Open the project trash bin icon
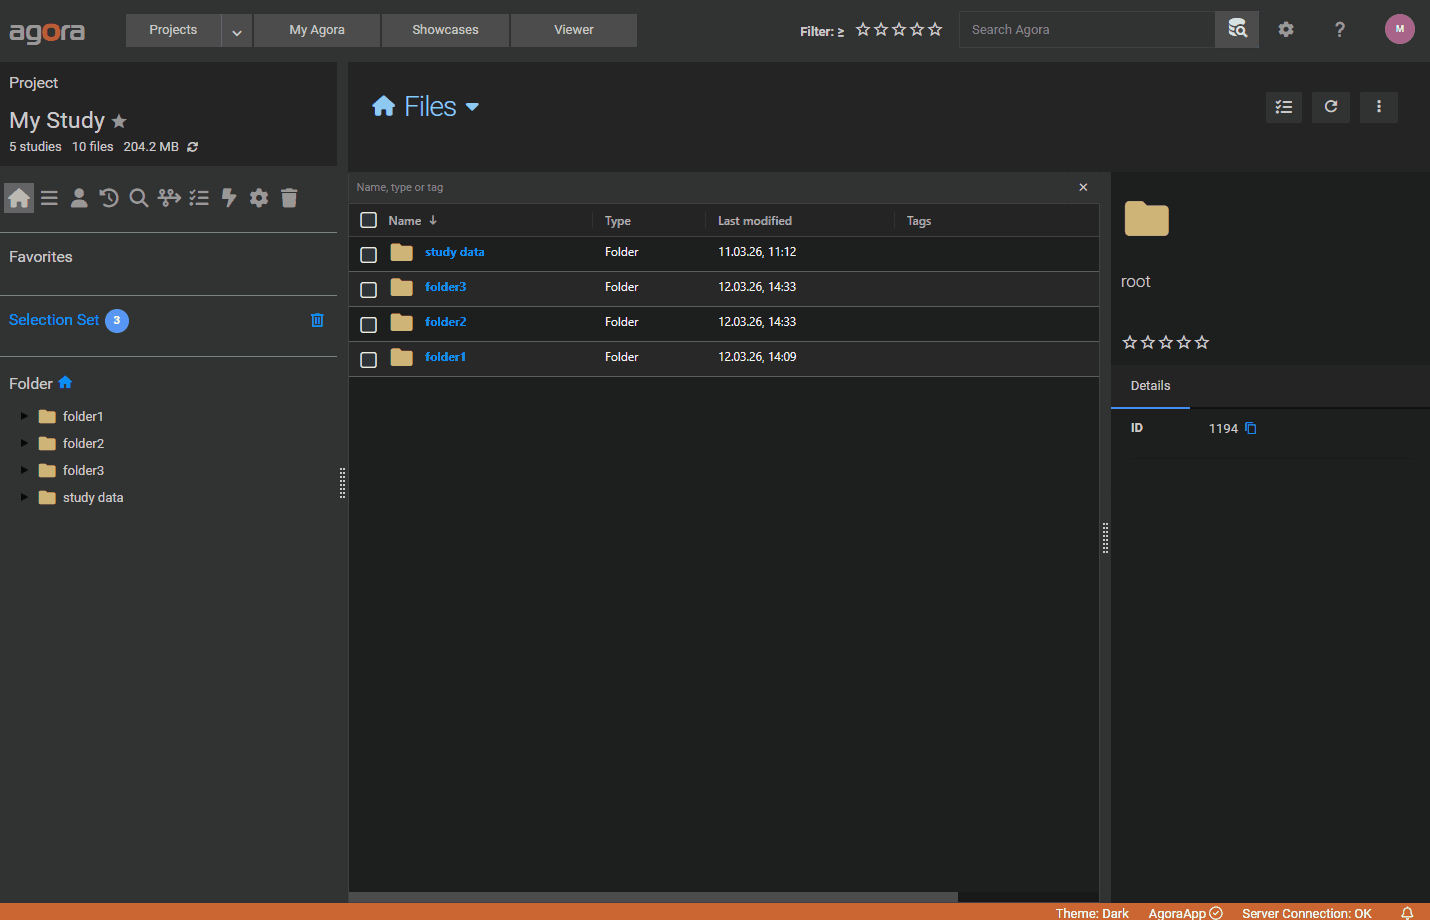This screenshot has width=1430, height=920. pyautogui.click(x=289, y=198)
